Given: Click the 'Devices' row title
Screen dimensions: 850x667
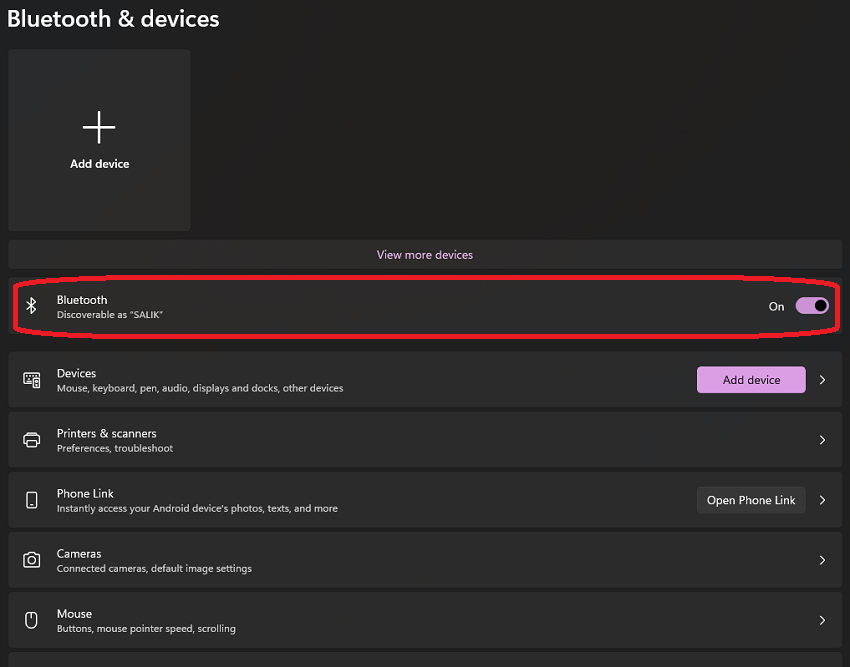Looking at the screenshot, I should (x=76, y=373).
